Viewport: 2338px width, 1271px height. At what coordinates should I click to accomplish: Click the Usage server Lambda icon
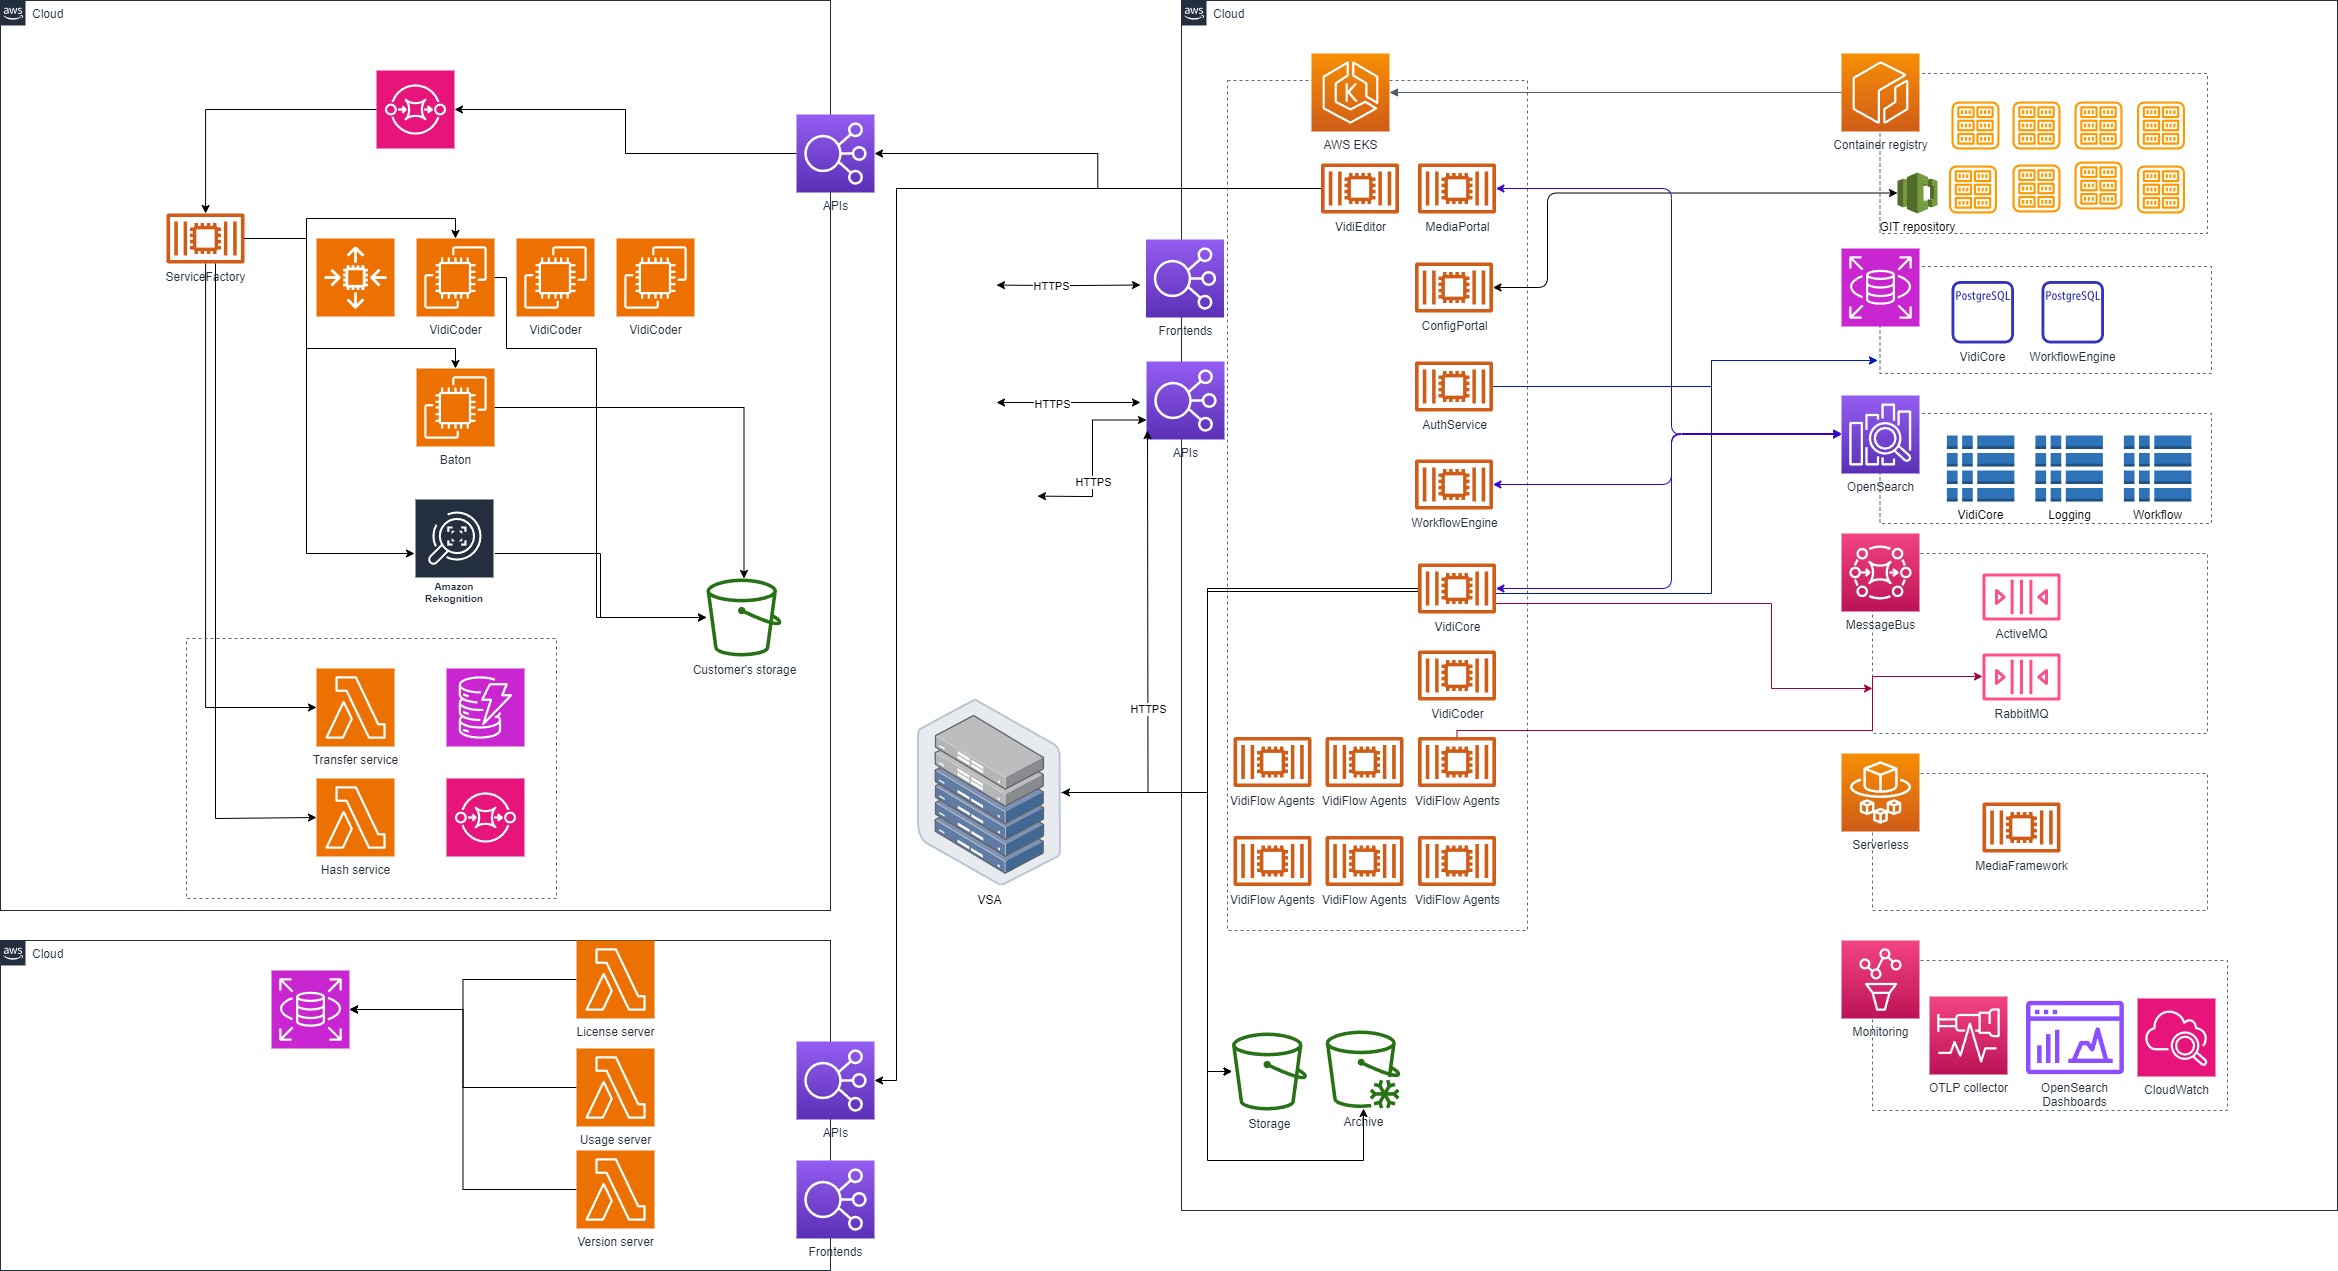(615, 1087)
